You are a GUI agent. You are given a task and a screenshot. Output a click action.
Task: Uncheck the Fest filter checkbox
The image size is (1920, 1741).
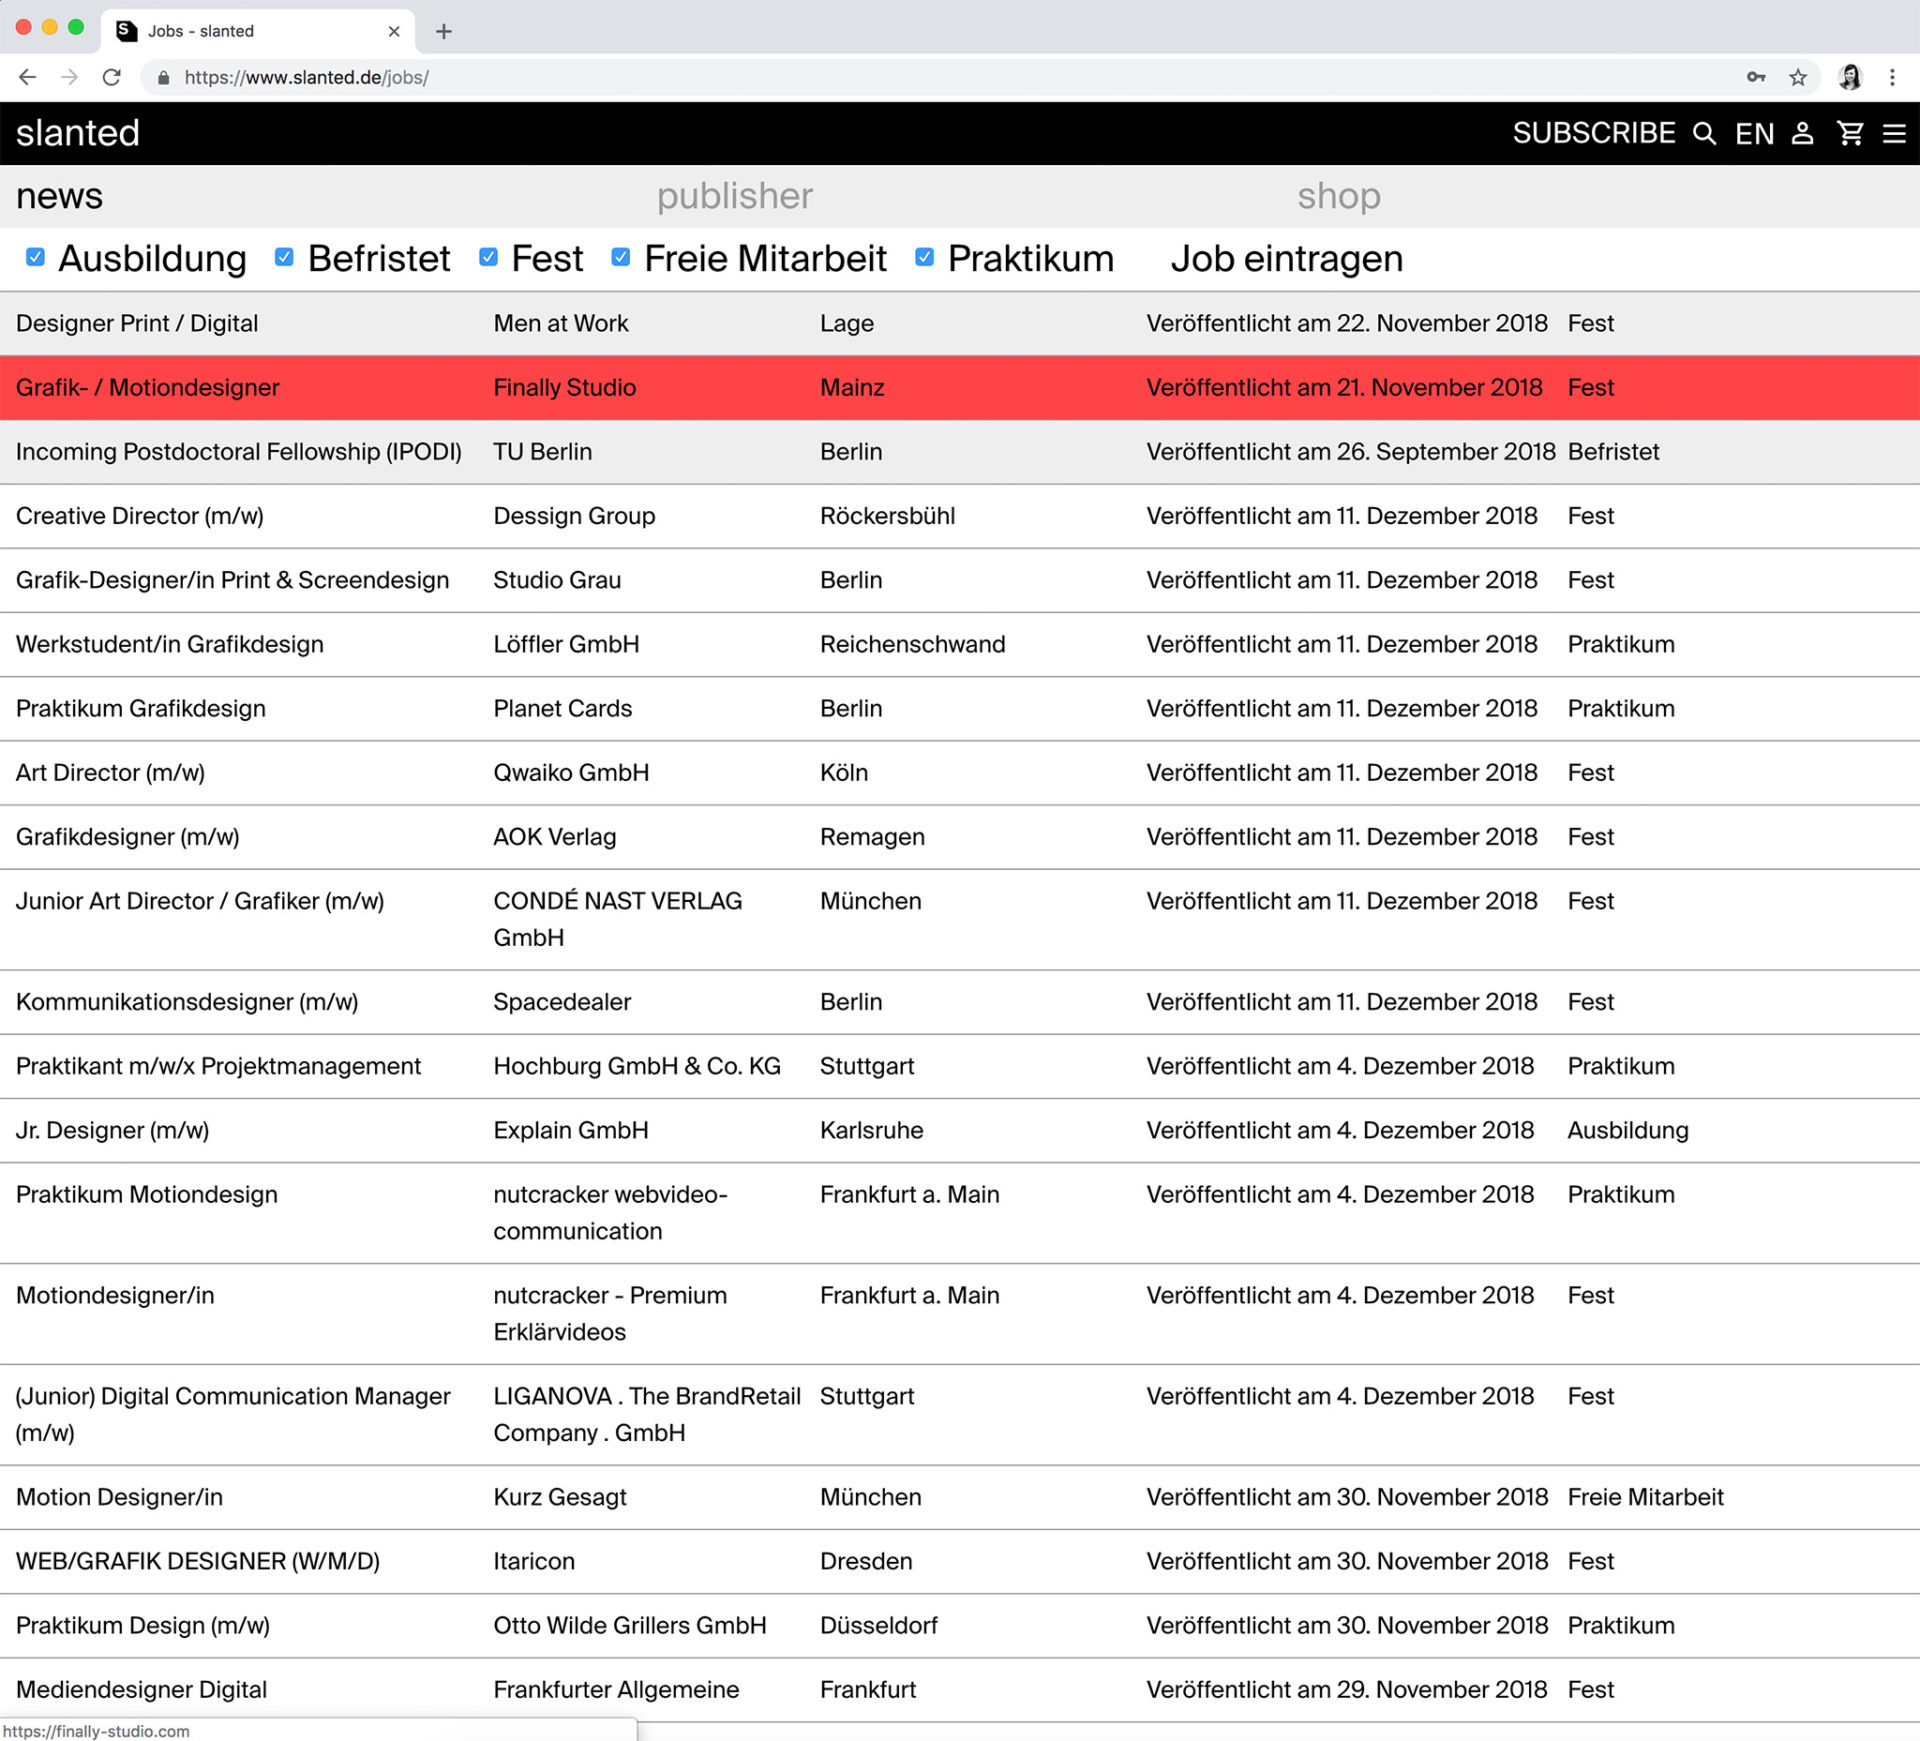tap(488, 257)
